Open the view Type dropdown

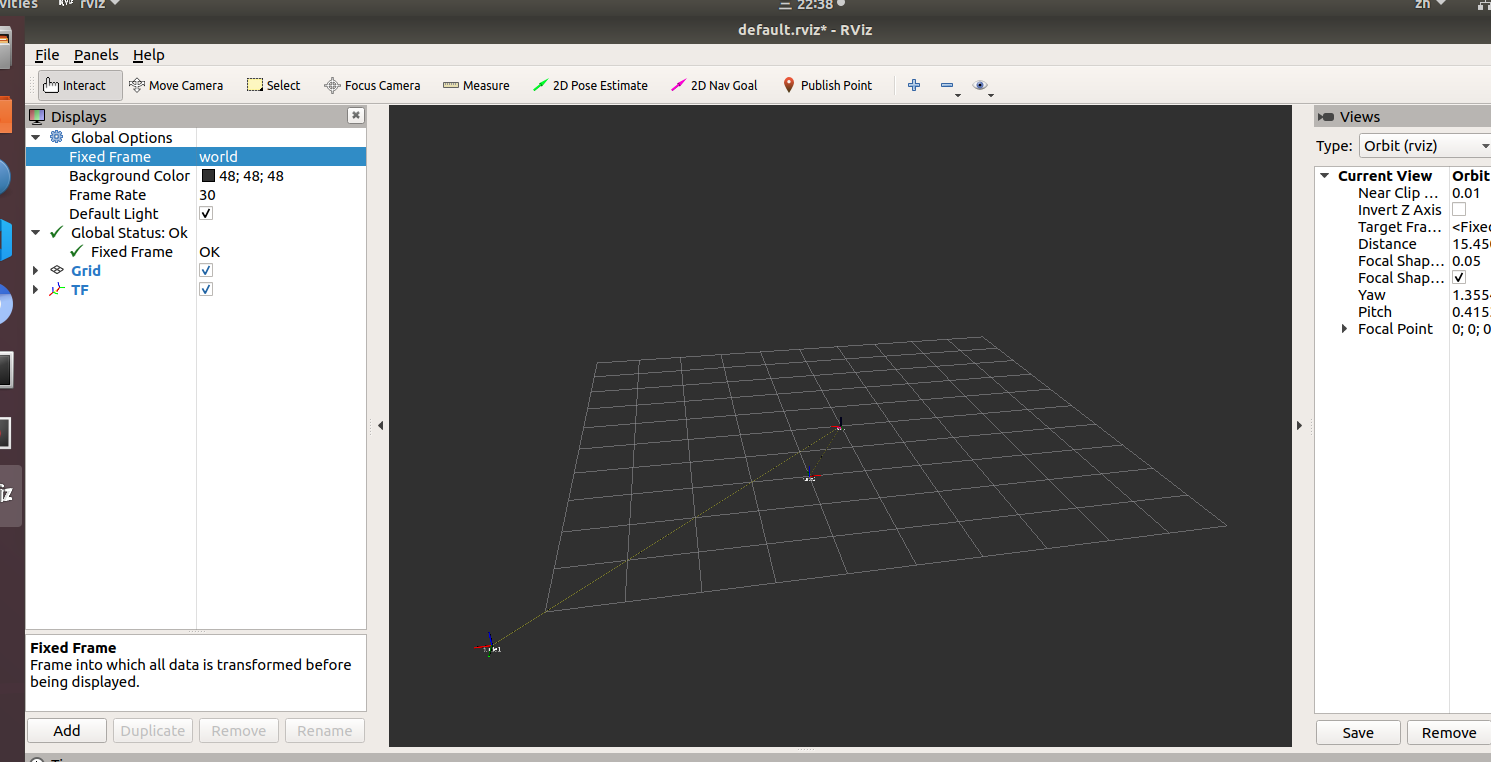[x=1425, y=146]
